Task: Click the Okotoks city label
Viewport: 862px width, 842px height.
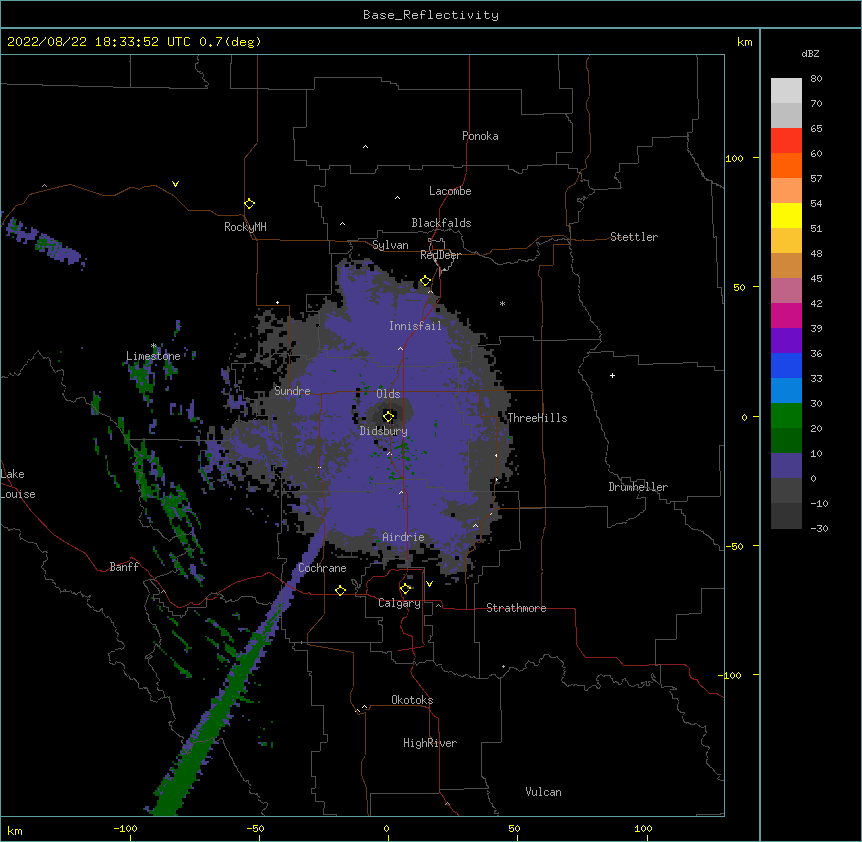Action: (x=412, y=700)
